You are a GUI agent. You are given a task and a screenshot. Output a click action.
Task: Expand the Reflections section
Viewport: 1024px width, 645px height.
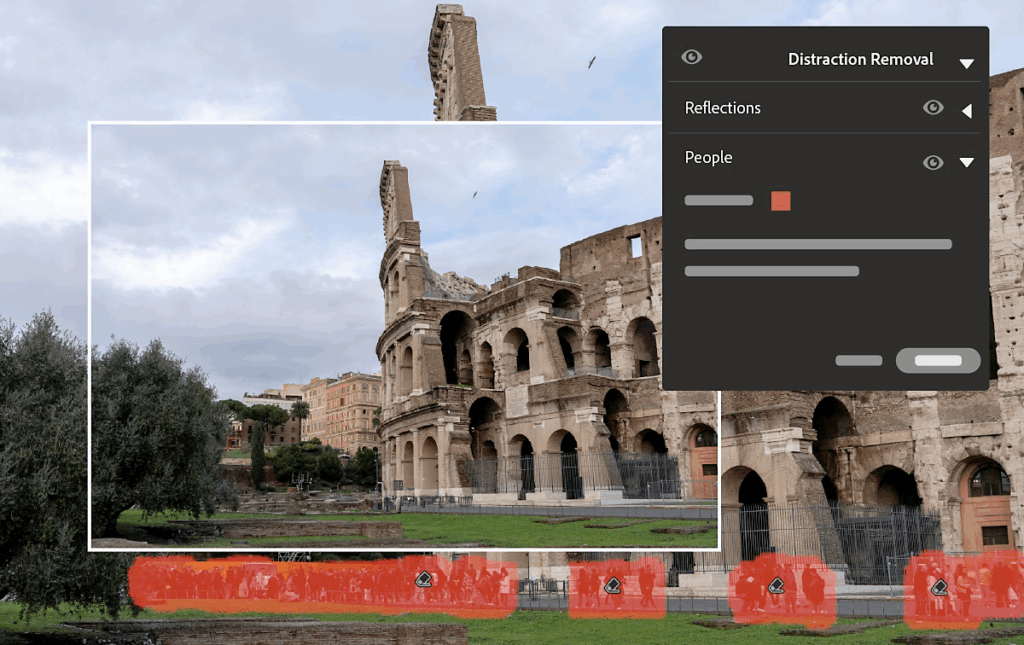pos(967,111)
